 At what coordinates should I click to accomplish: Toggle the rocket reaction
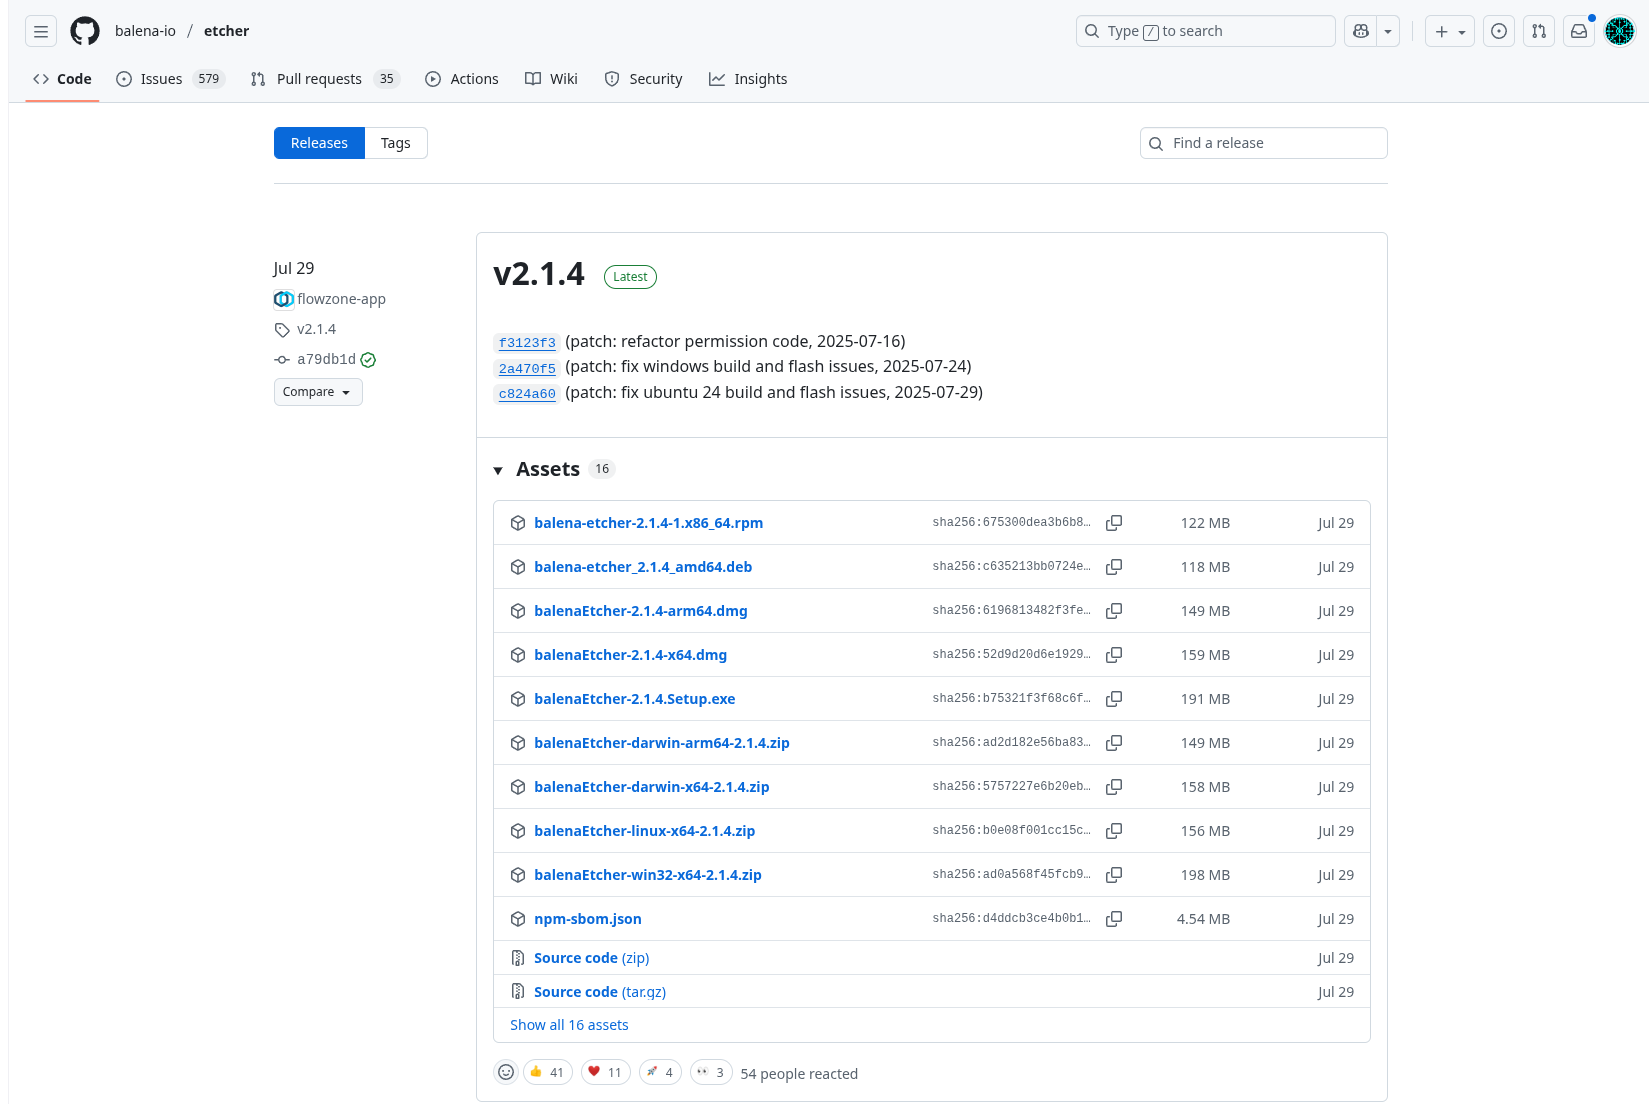coord(660,1072)
